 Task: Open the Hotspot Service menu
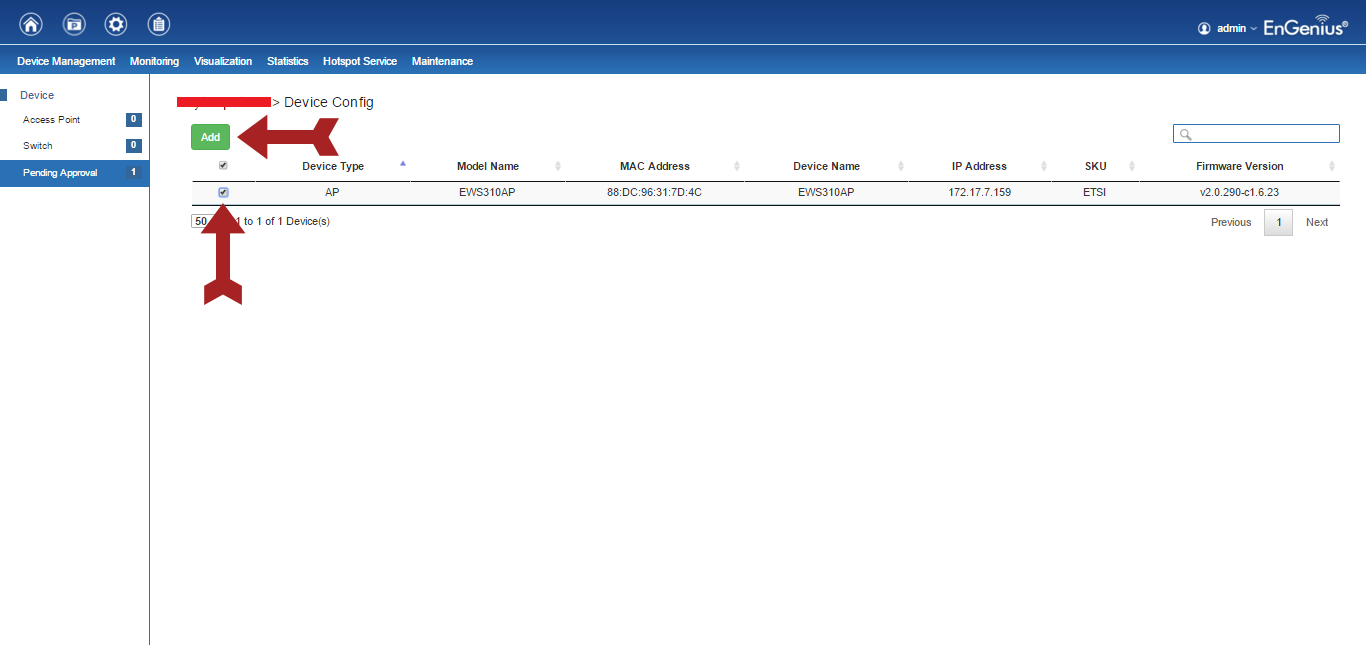359,61
